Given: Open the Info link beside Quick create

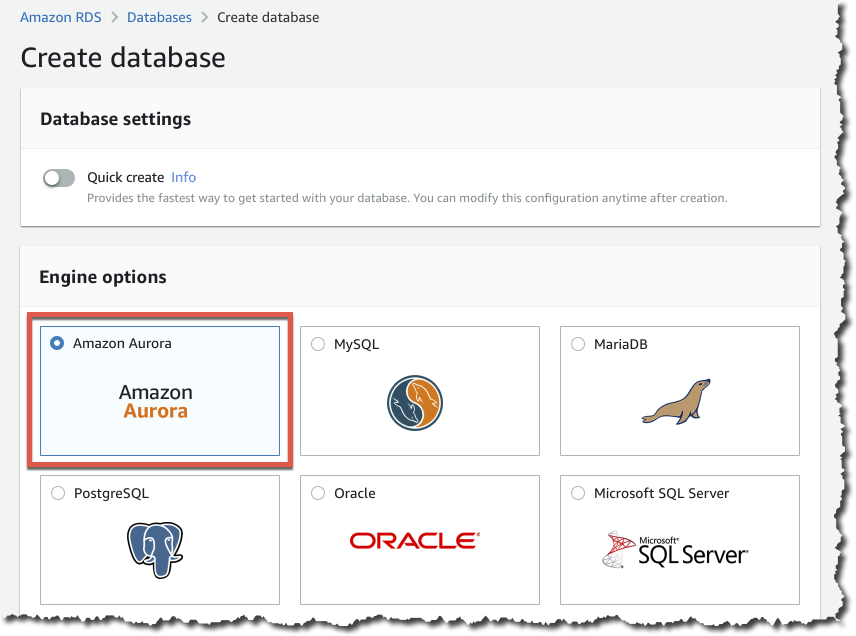Looking at the screenshot, I should click(183, 177).
